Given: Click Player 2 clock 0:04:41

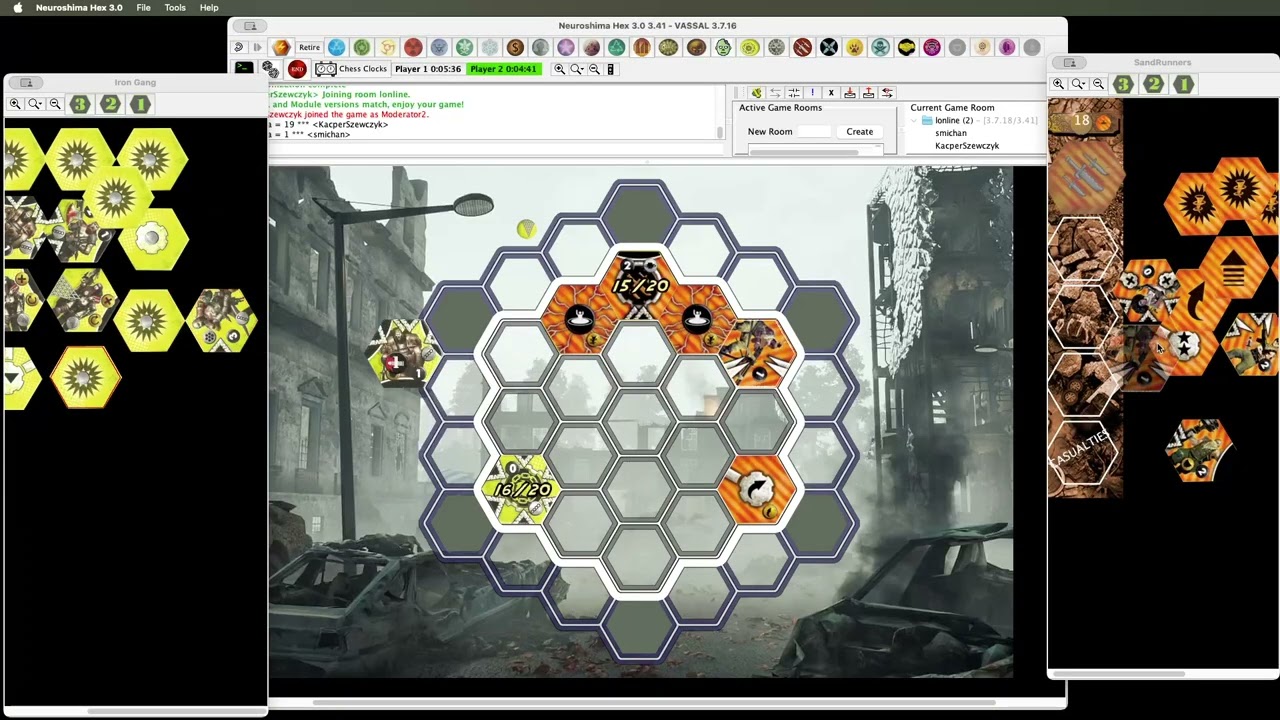Looking at the screenshot, I should point(504,69).
